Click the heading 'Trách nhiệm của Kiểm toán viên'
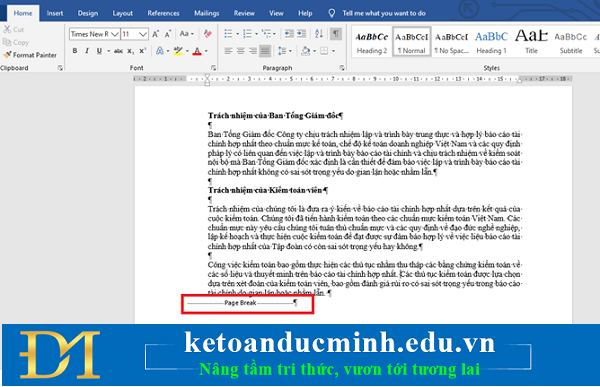The width and height of the screenshot is (600, 387). point(267,190)
